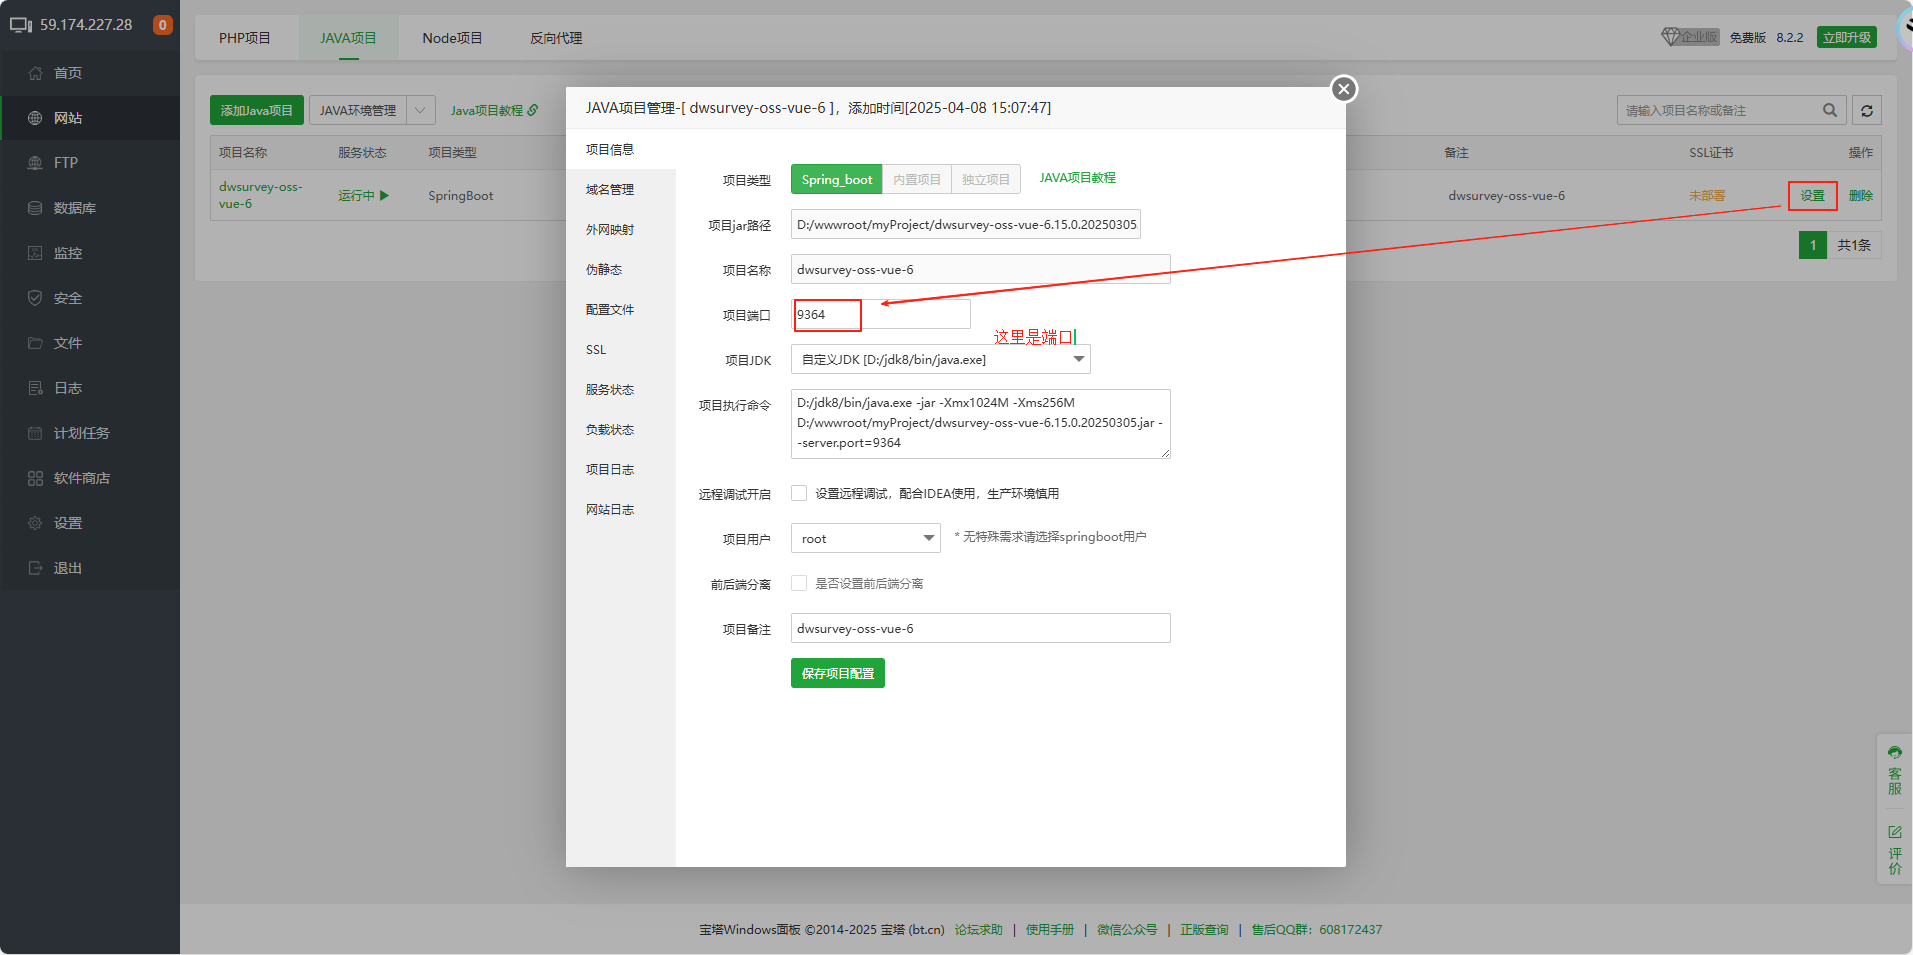Open the 数据库 sidebar menu
The width and height of the screenshot is (1913, 955).
pyautogui.click(x=74, y=208)
